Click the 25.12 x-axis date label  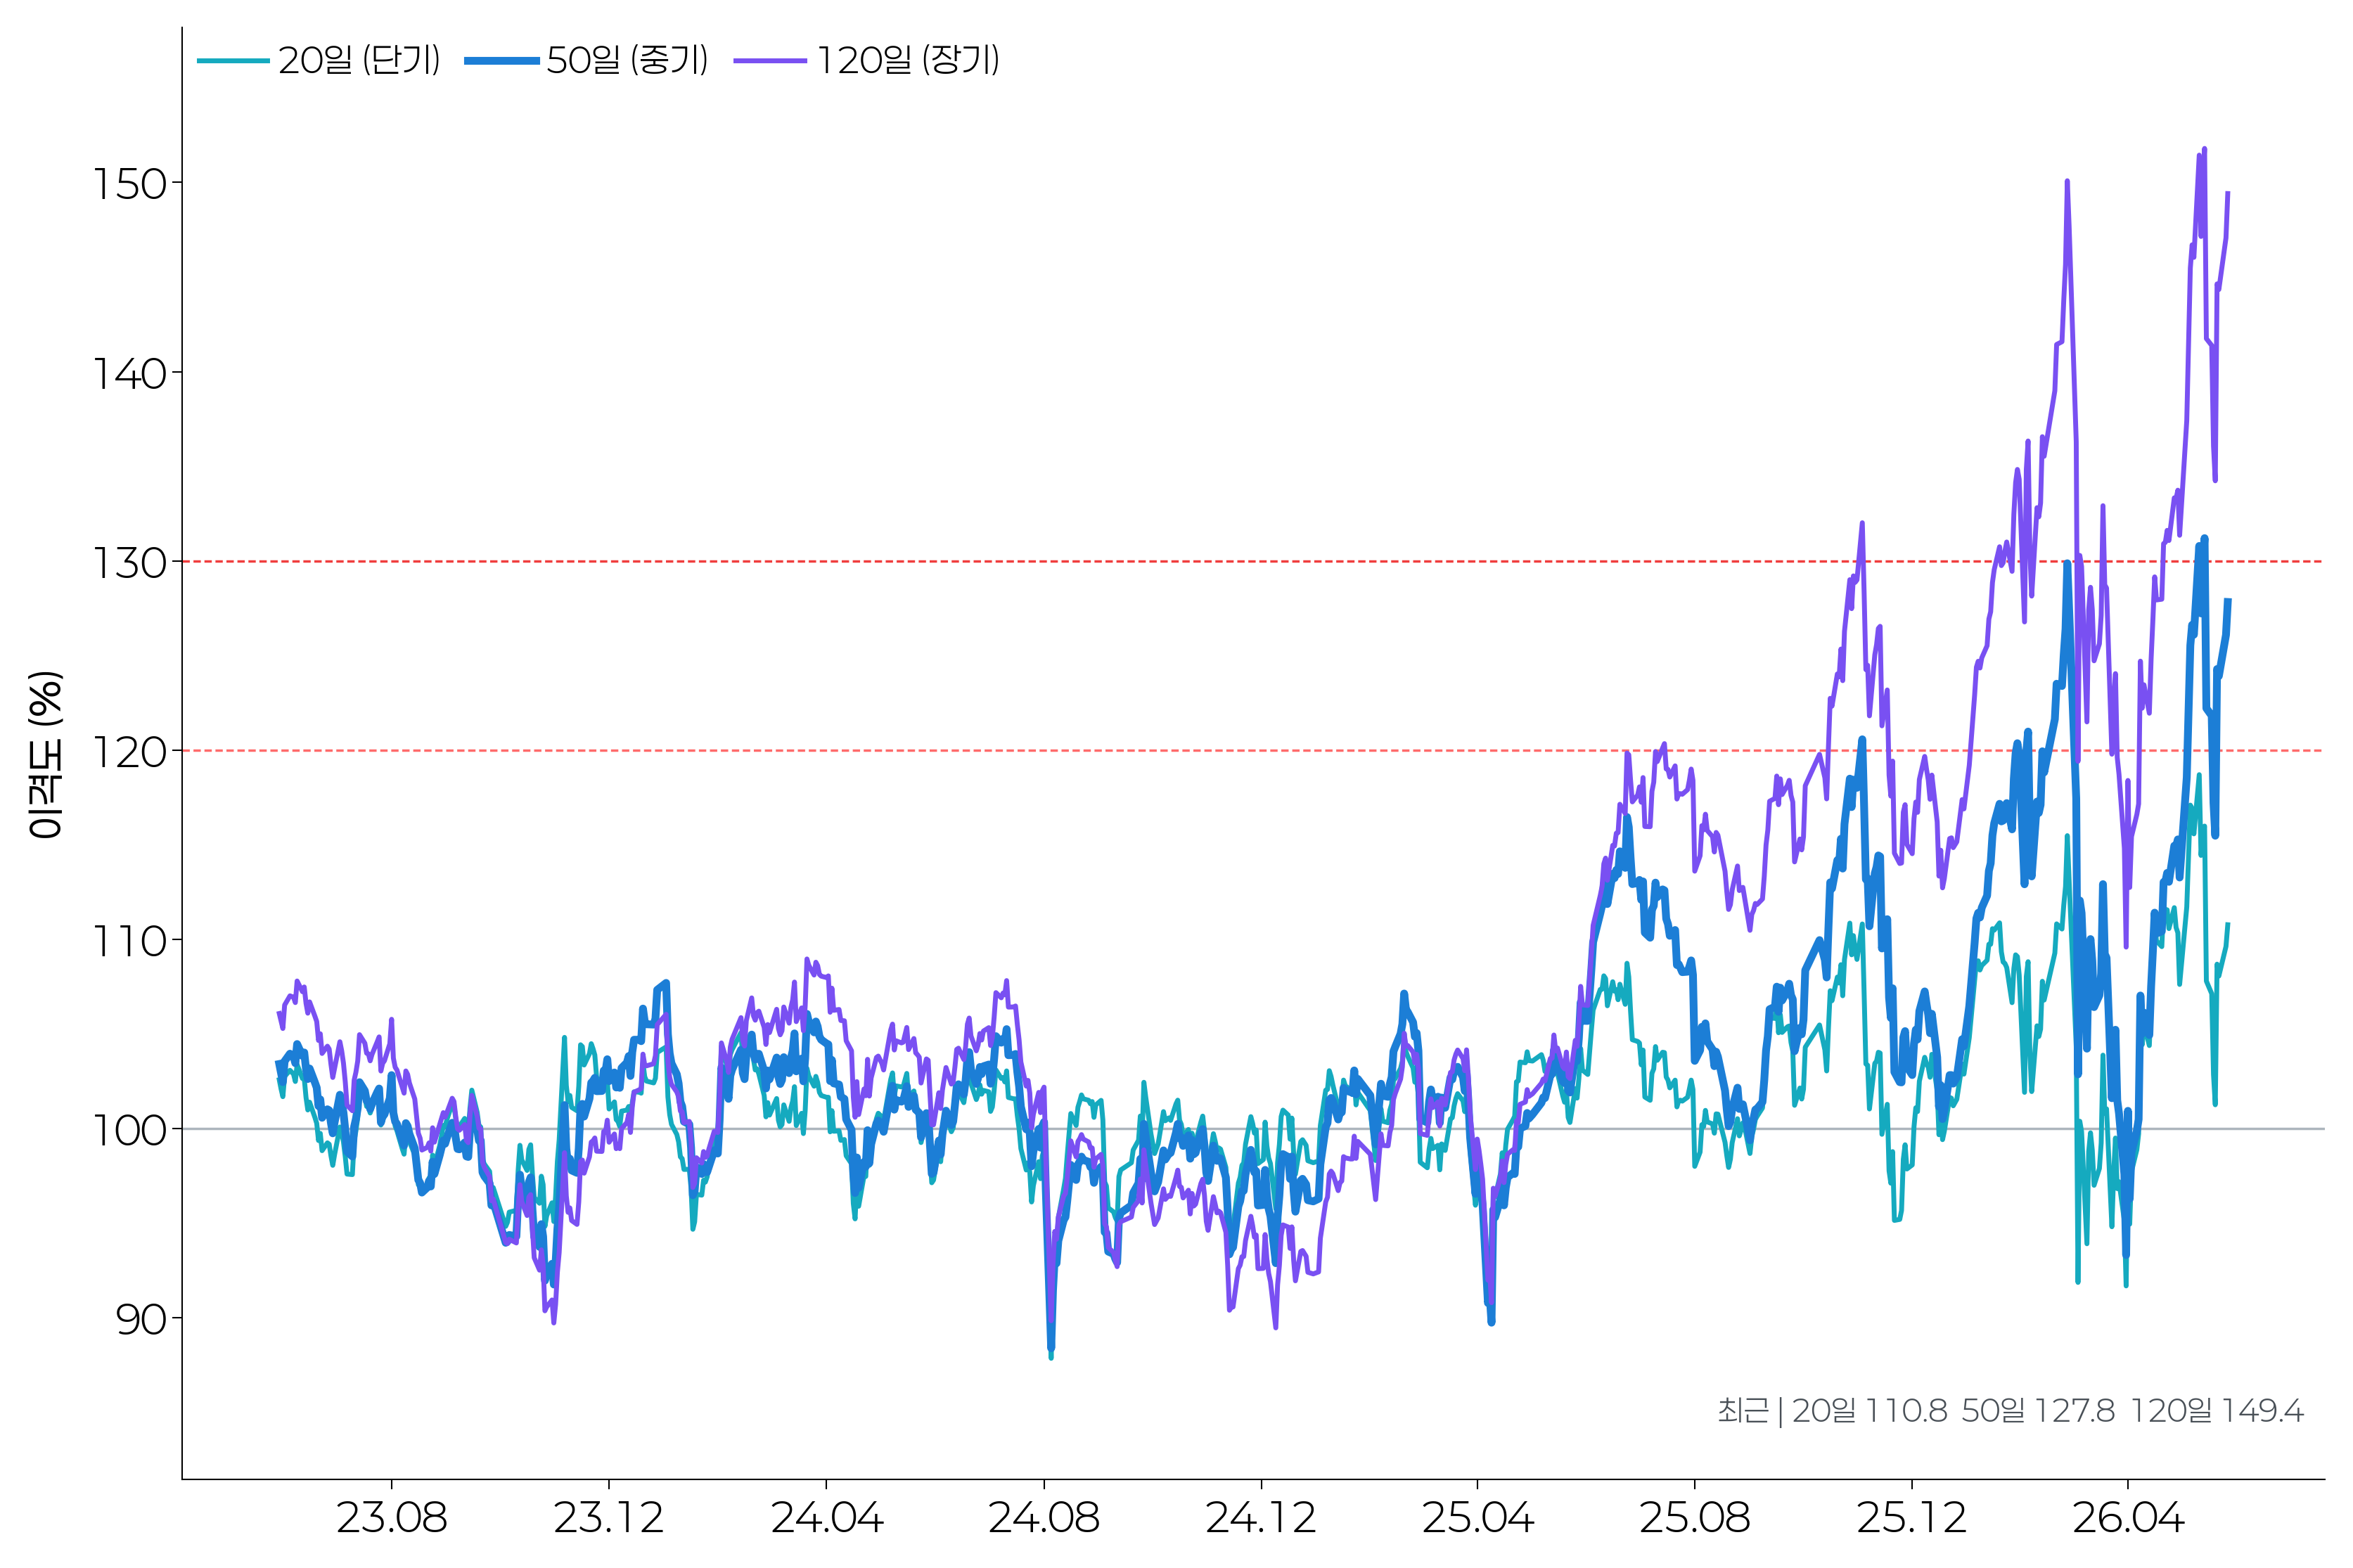1911,1518
